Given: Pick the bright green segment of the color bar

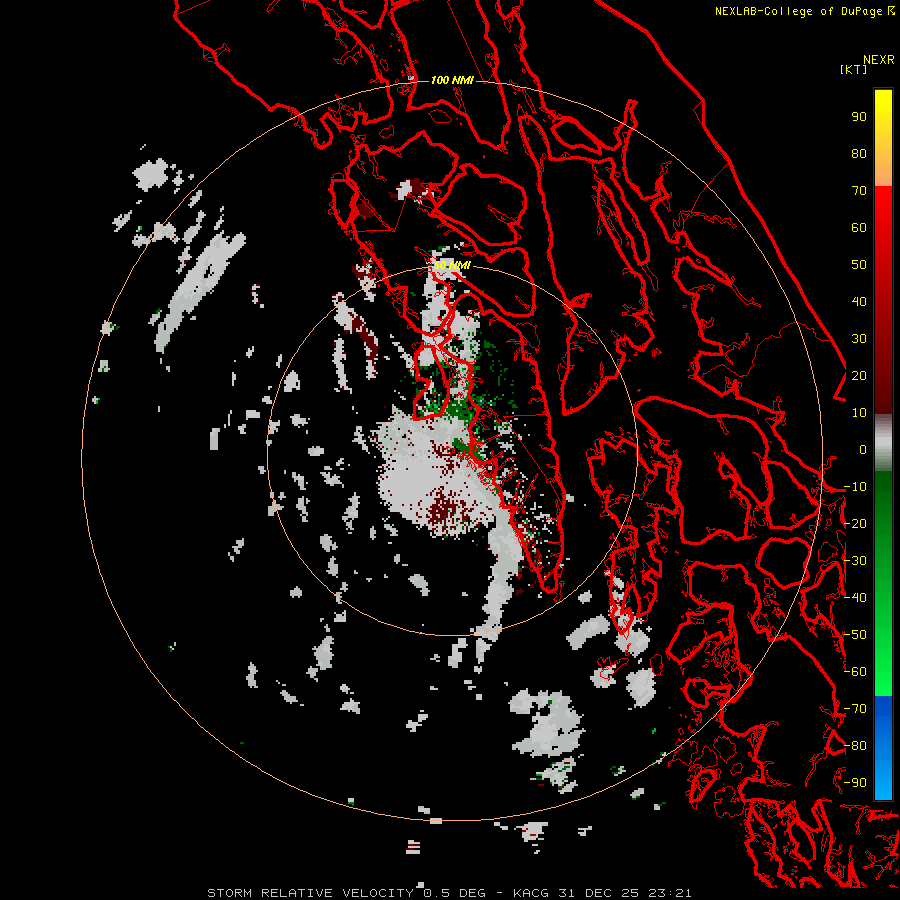Looking at the screenshot, I should click(x=883, y=660).
